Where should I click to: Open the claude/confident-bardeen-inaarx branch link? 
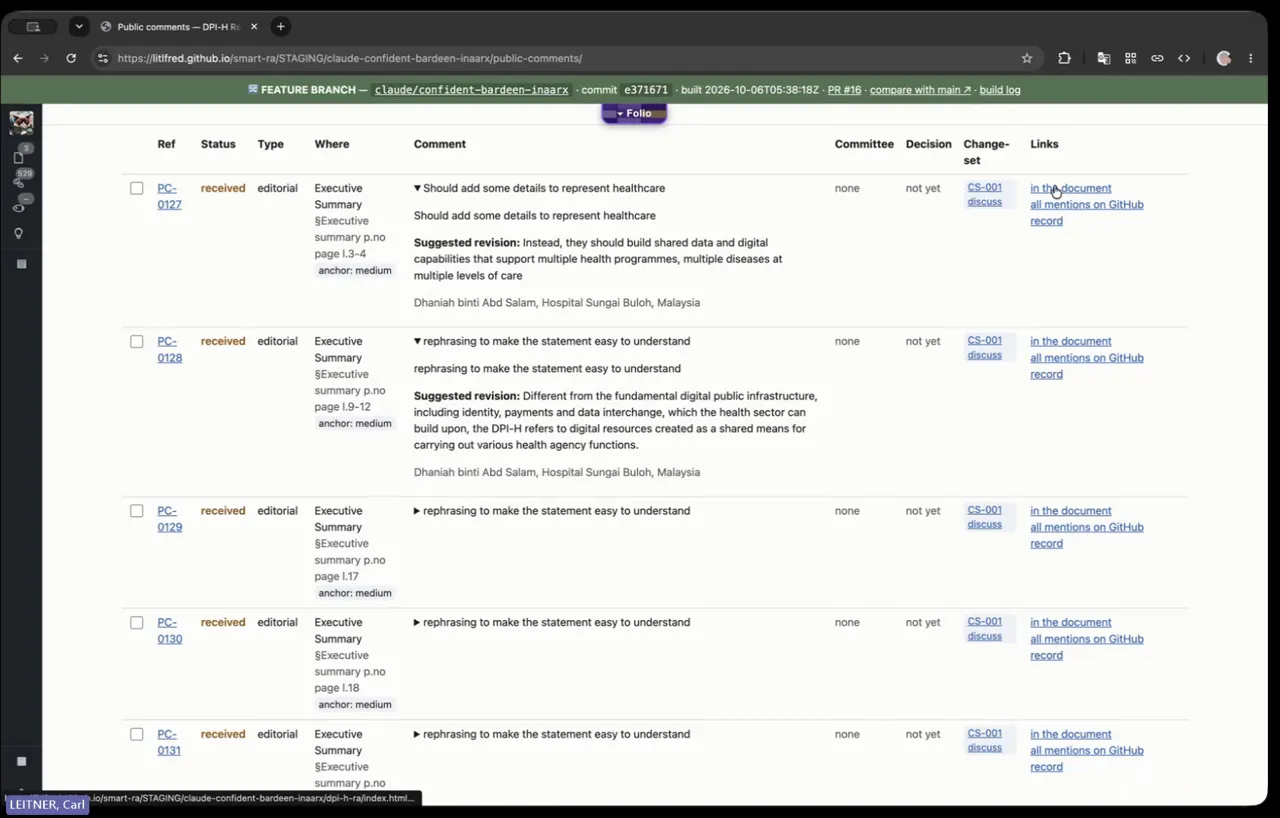point(471,90)
